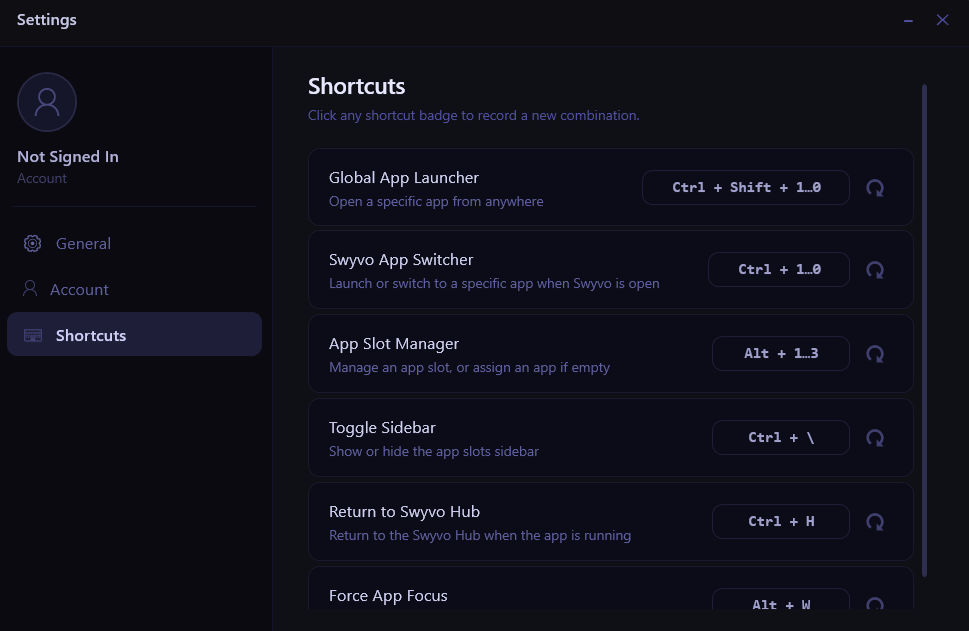Image resolution: width=969 pixels, height=631 pixels.
Task: Click the Return to Swyvo Hub title
Action: pyautogui.click(x=404, y=512)
